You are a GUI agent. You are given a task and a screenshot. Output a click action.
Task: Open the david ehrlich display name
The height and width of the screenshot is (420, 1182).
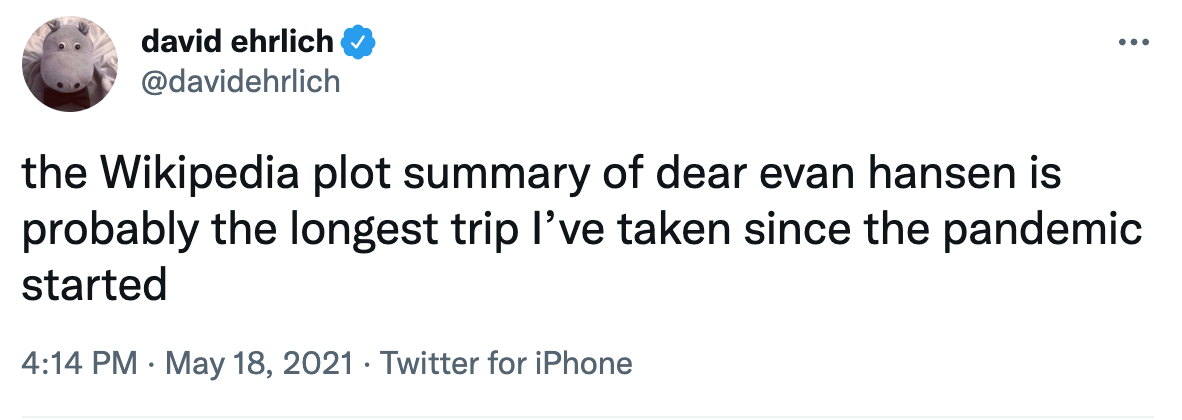pos(238,42)
